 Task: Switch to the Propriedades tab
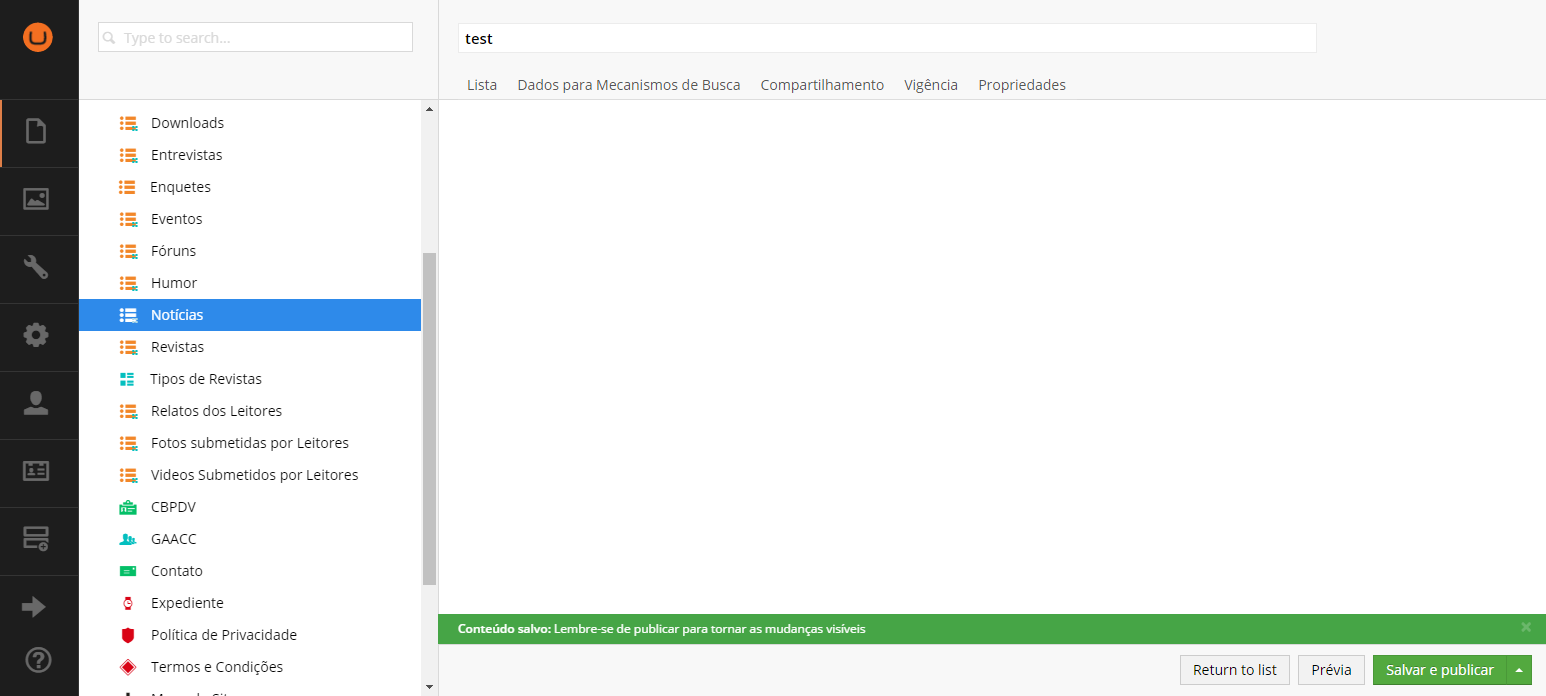tap(1022, 85)
